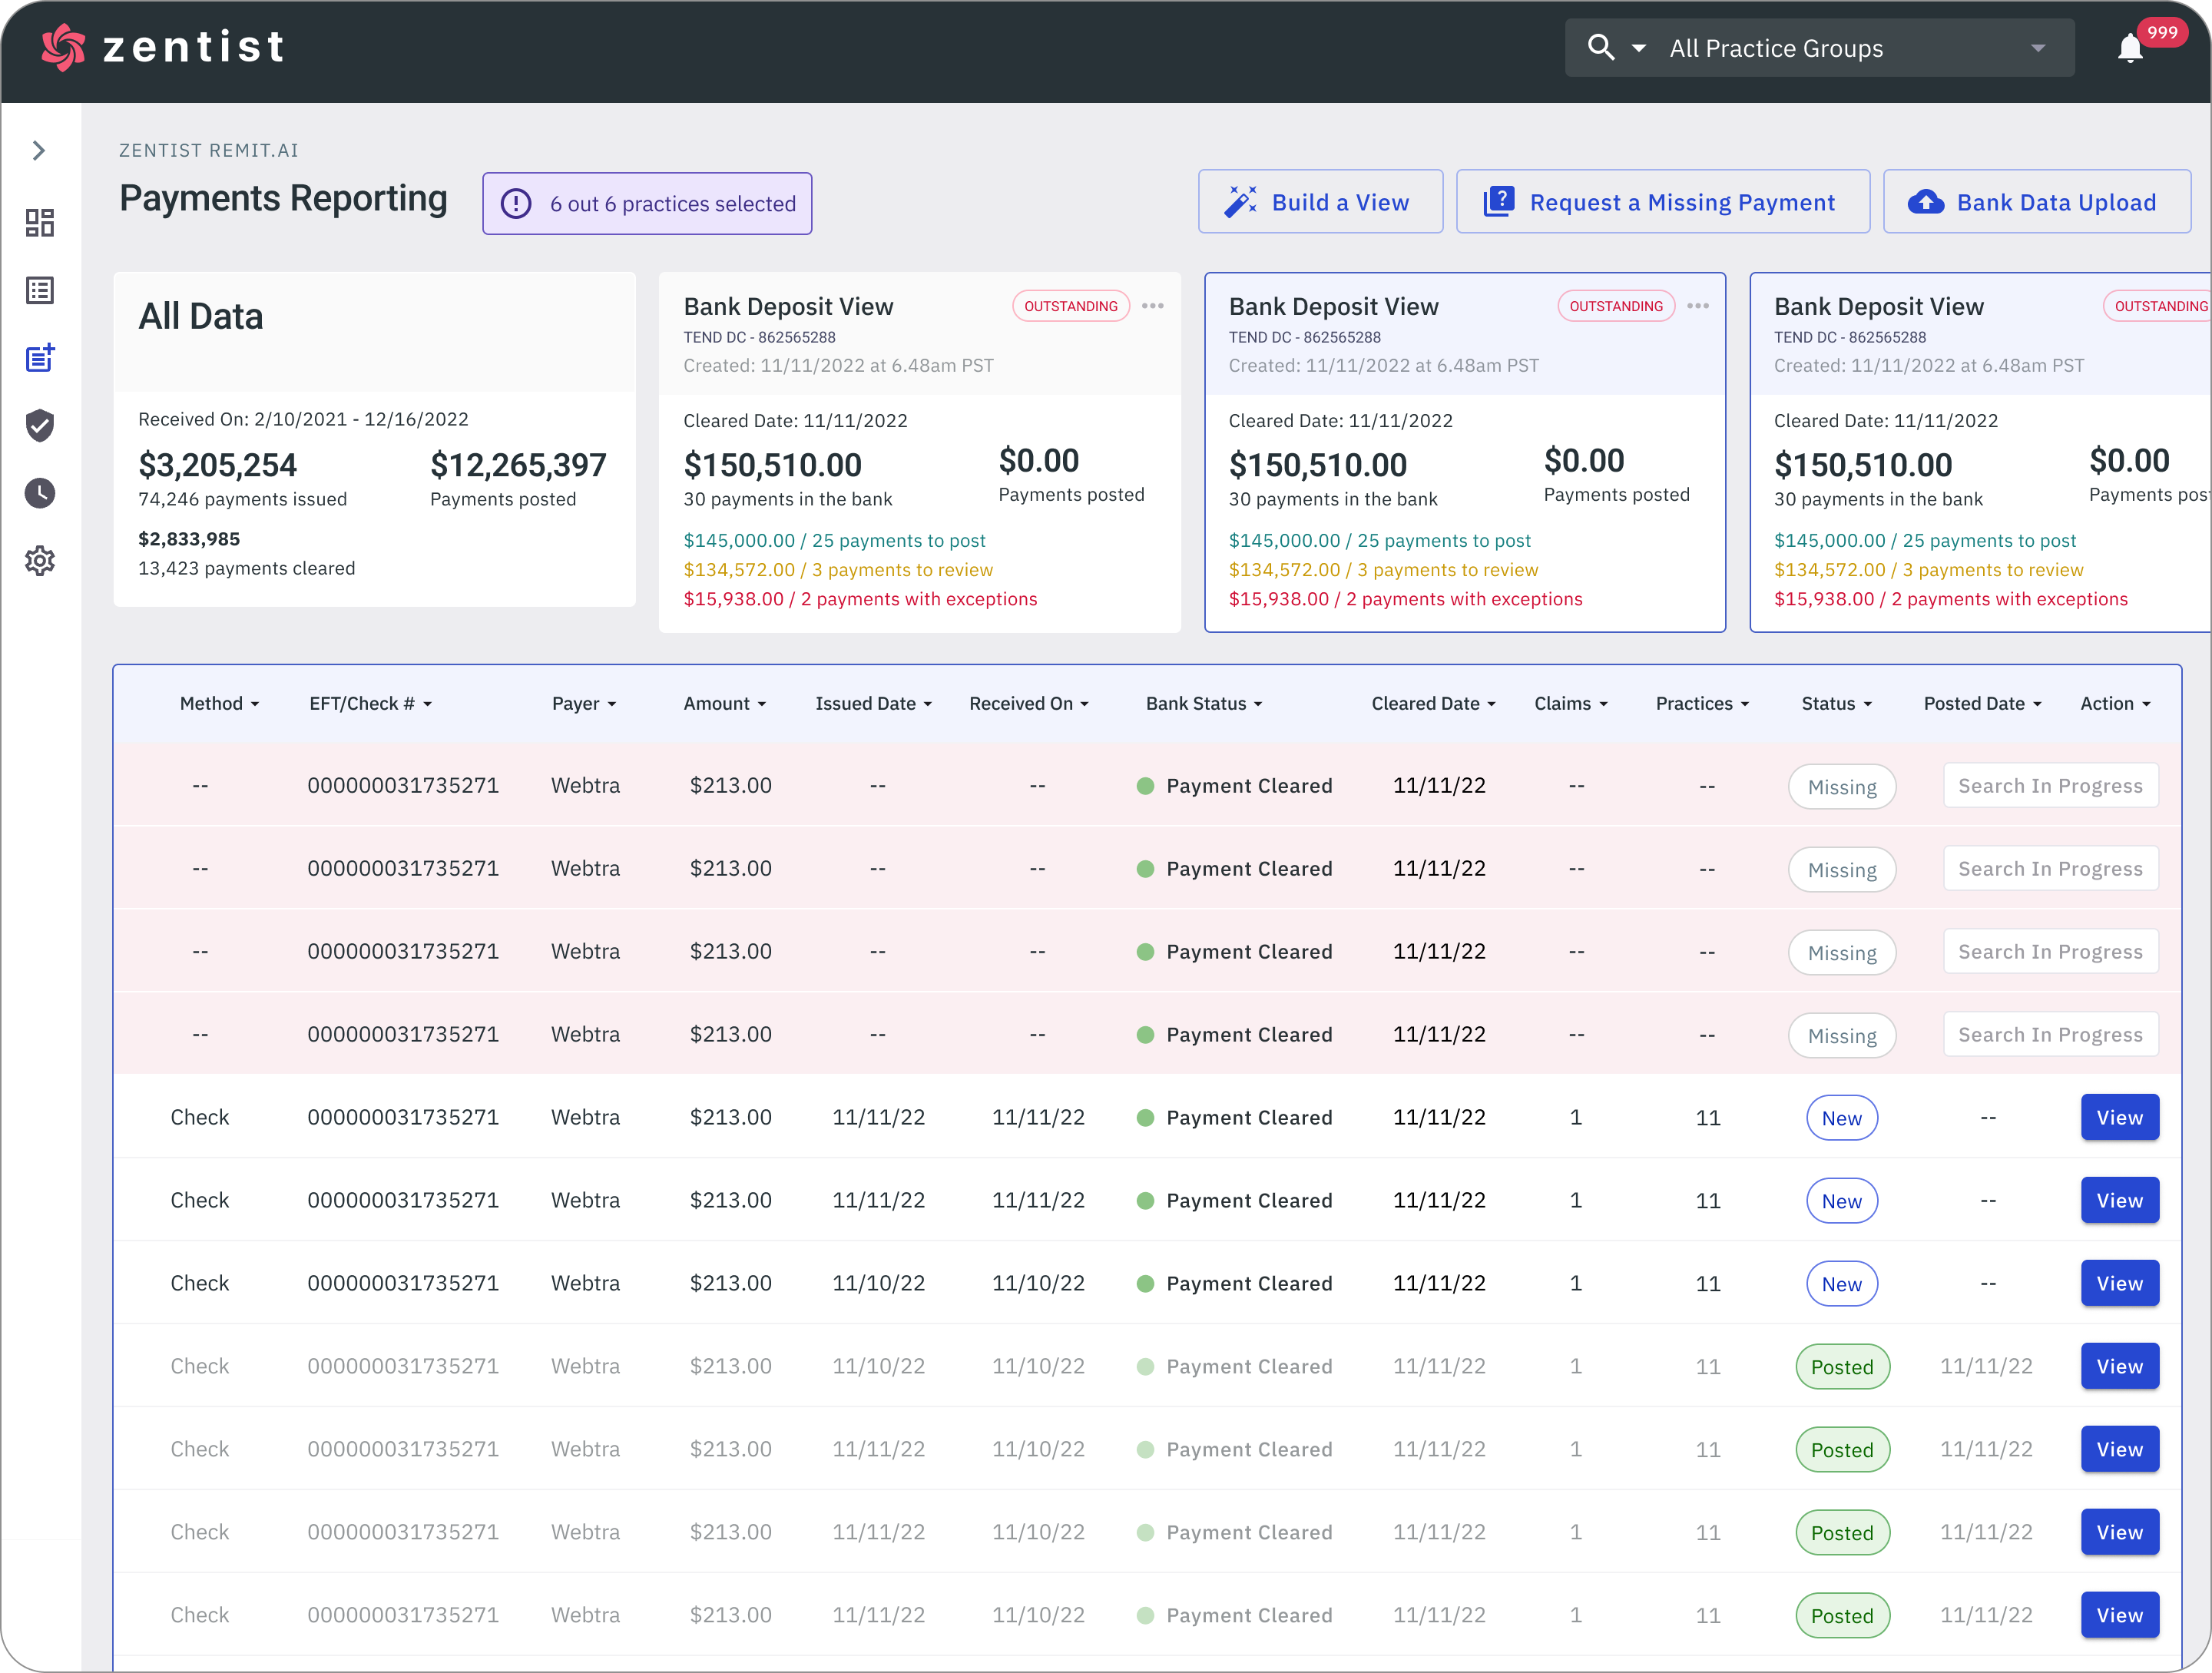The image size is (2212, 1673).
Task: Expand the search type dropdown arrow
Action: point(1638,48)
